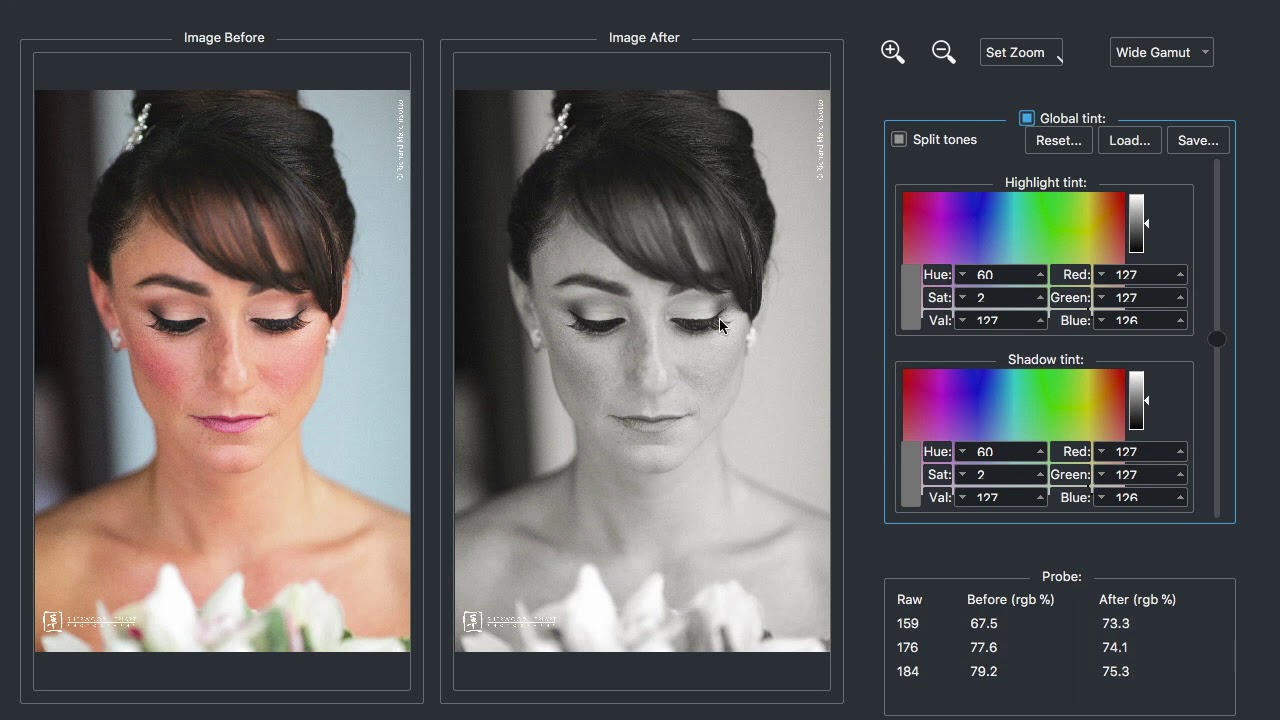The height and width of the screenshot is (720, 1280).
Task: Click Shadow tint Blue value 126
Action: point(1127,498)
